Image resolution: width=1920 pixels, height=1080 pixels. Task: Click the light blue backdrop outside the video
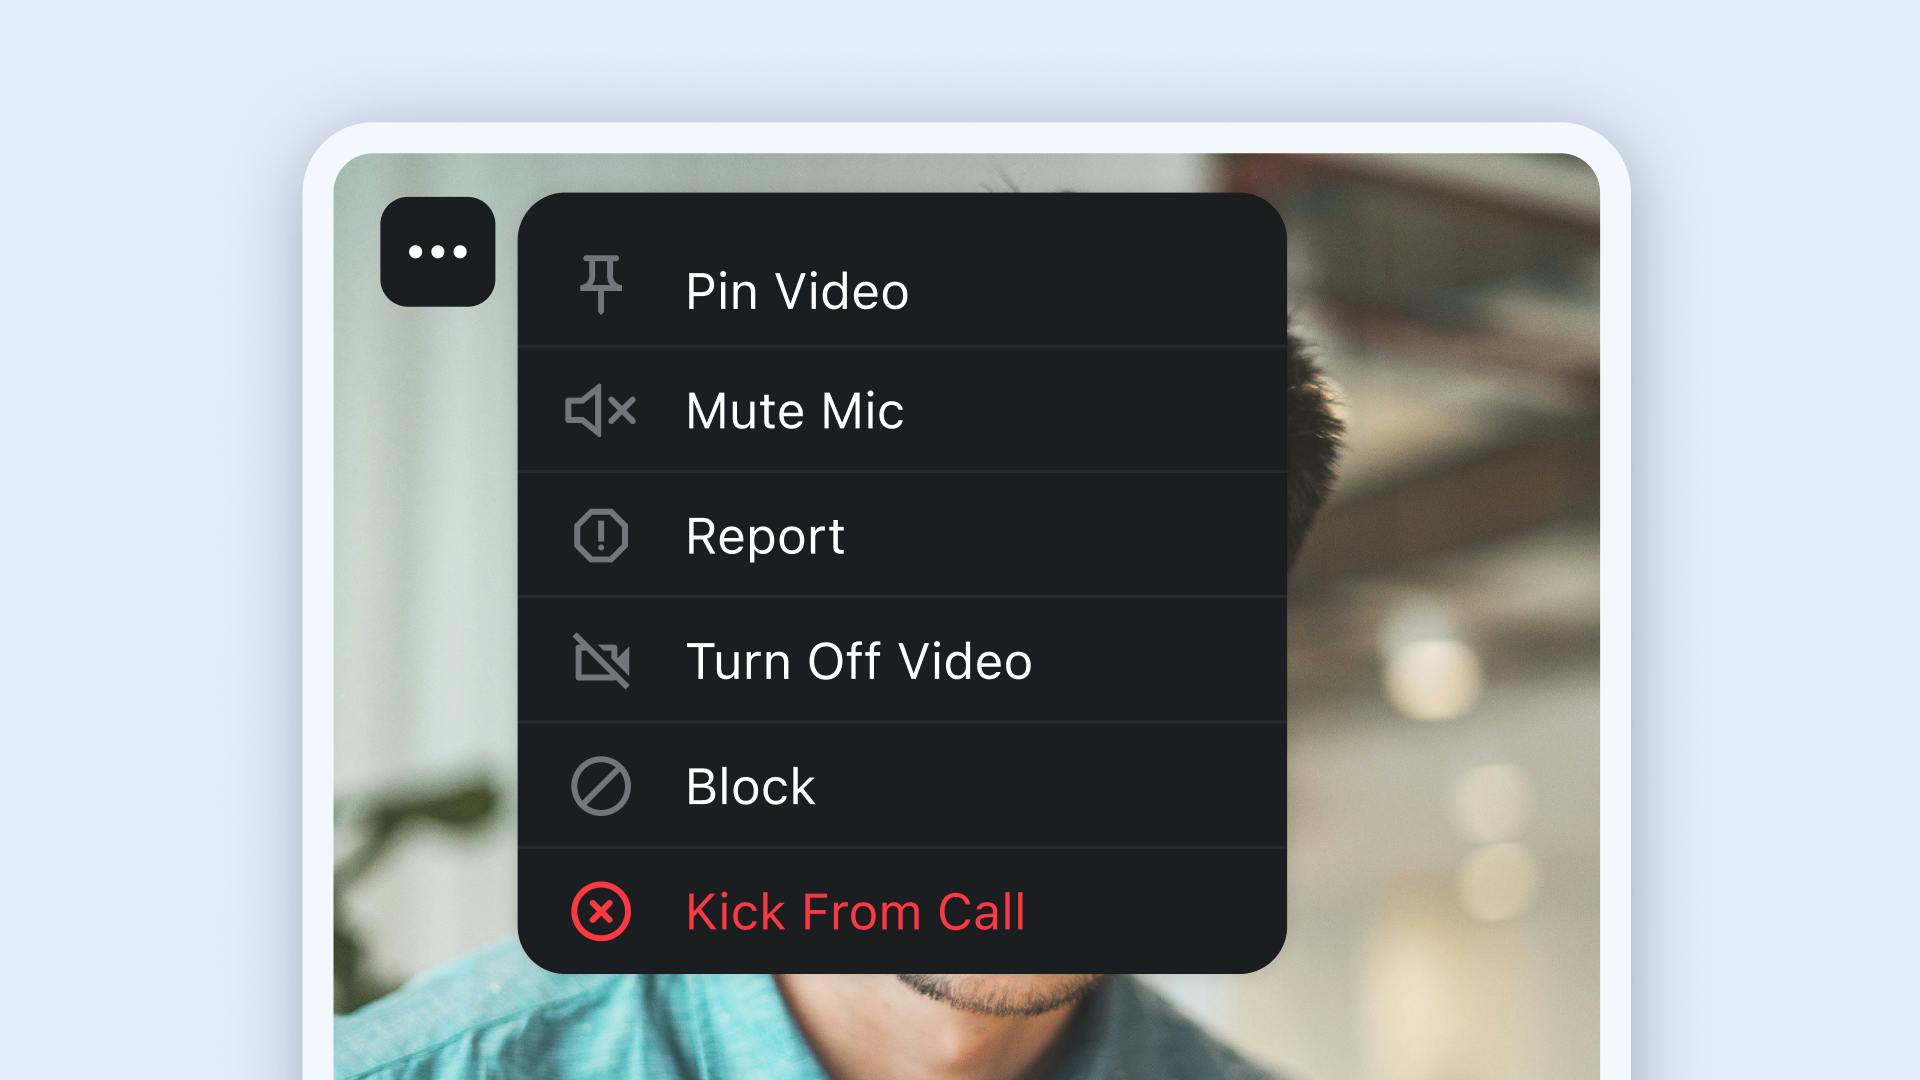(150, 500)
